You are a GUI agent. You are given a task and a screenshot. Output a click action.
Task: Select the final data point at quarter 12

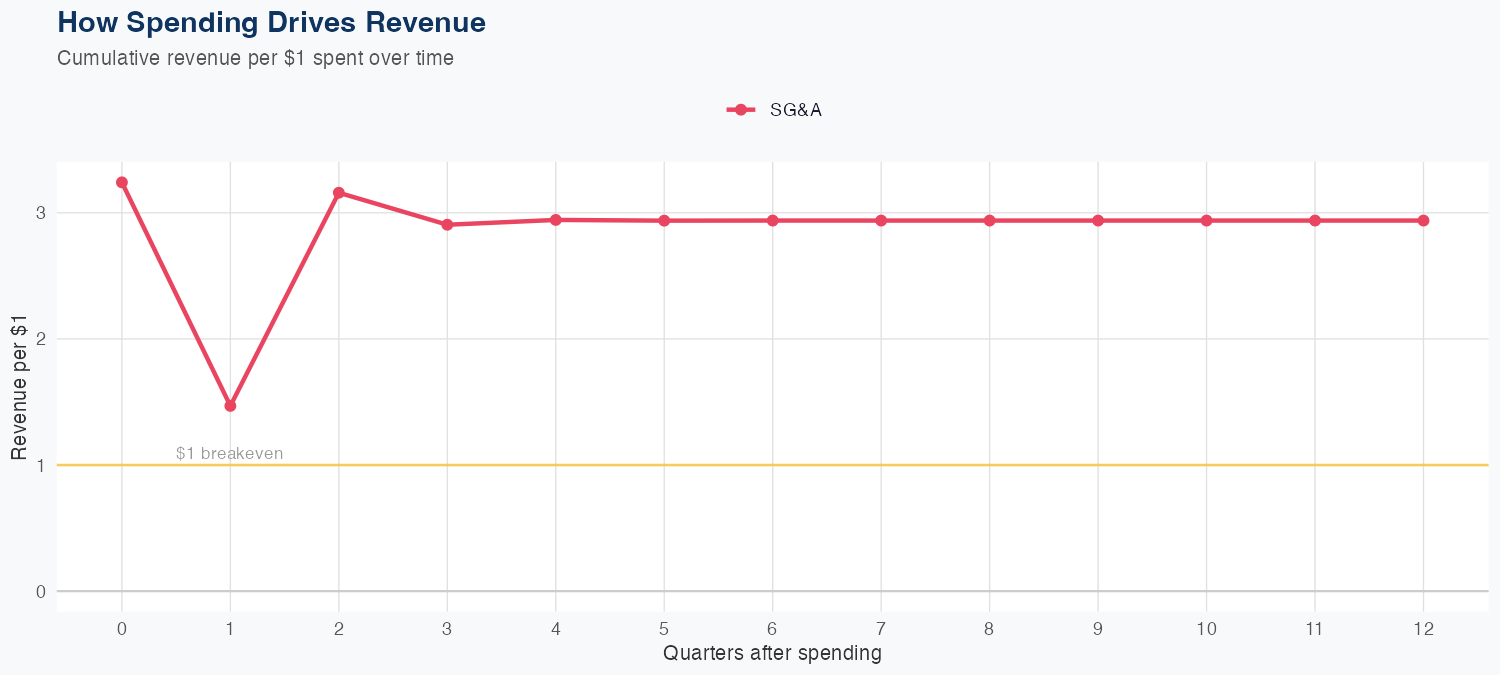(x=1424, y=221)
